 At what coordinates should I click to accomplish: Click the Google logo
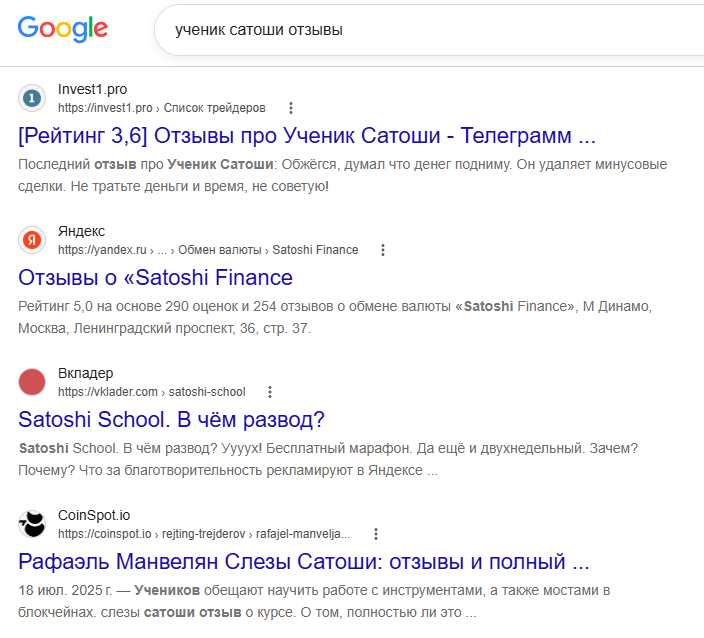63,29
